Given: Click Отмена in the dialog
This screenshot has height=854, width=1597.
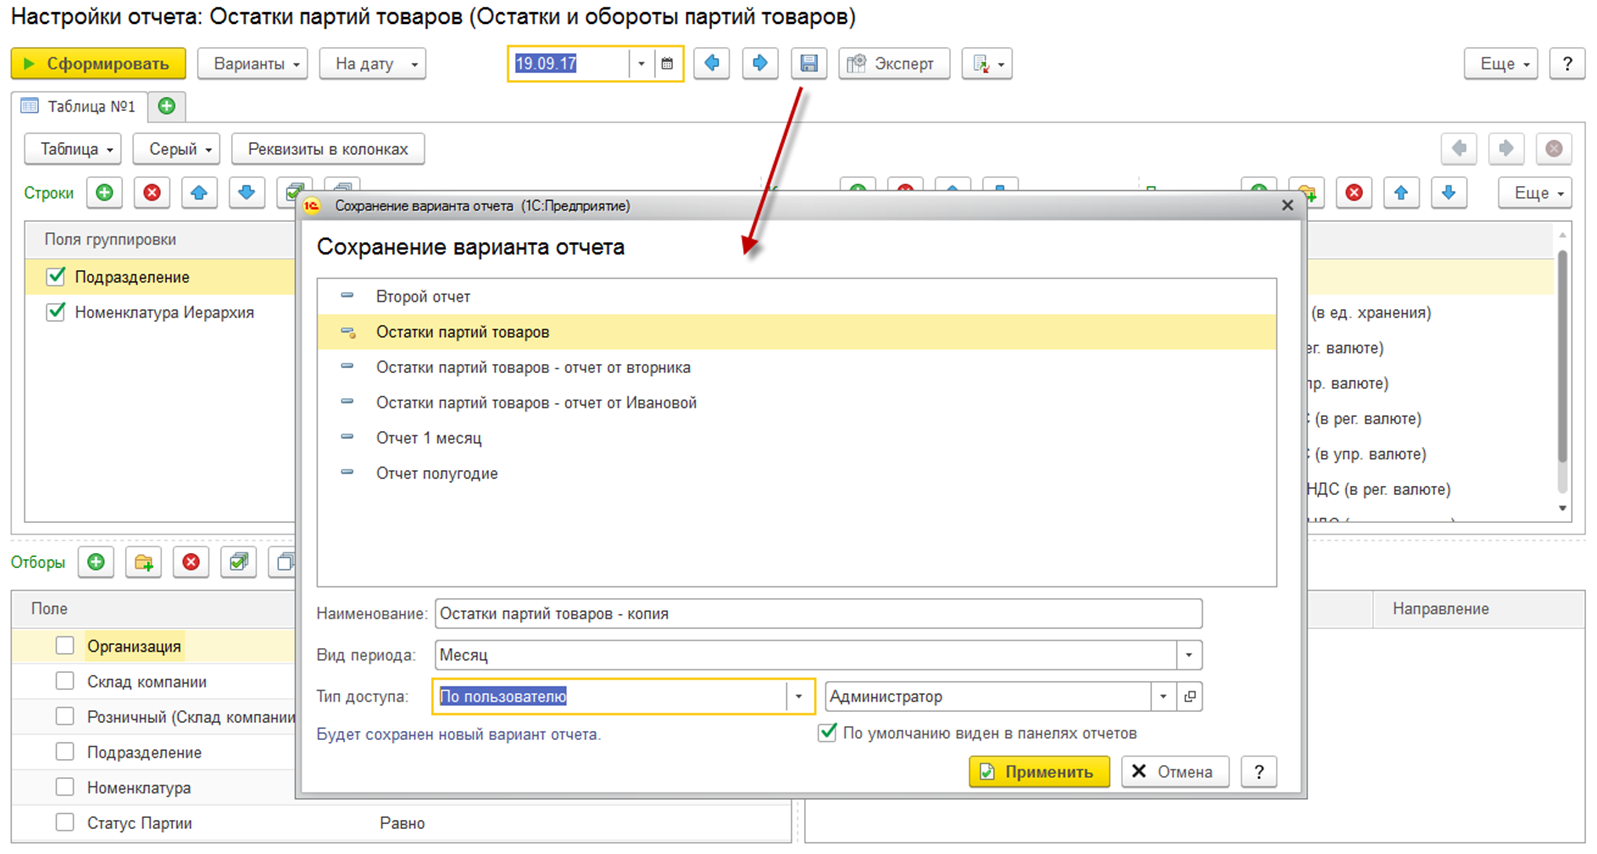Looking at the screenshot, I should coord(1175,772).
